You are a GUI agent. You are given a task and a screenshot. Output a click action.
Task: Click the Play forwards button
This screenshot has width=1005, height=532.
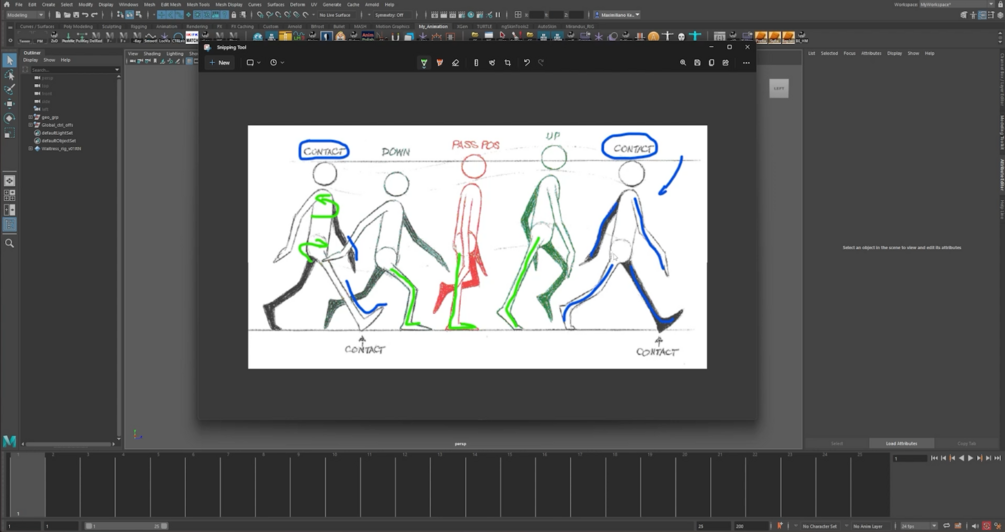pyautogui.click(x=970, y=458)
